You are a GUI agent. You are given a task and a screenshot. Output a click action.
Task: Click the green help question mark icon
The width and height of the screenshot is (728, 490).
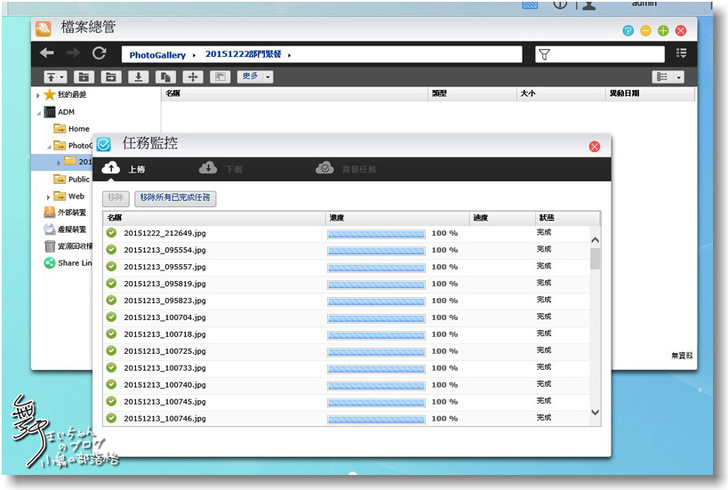(627, 31)
